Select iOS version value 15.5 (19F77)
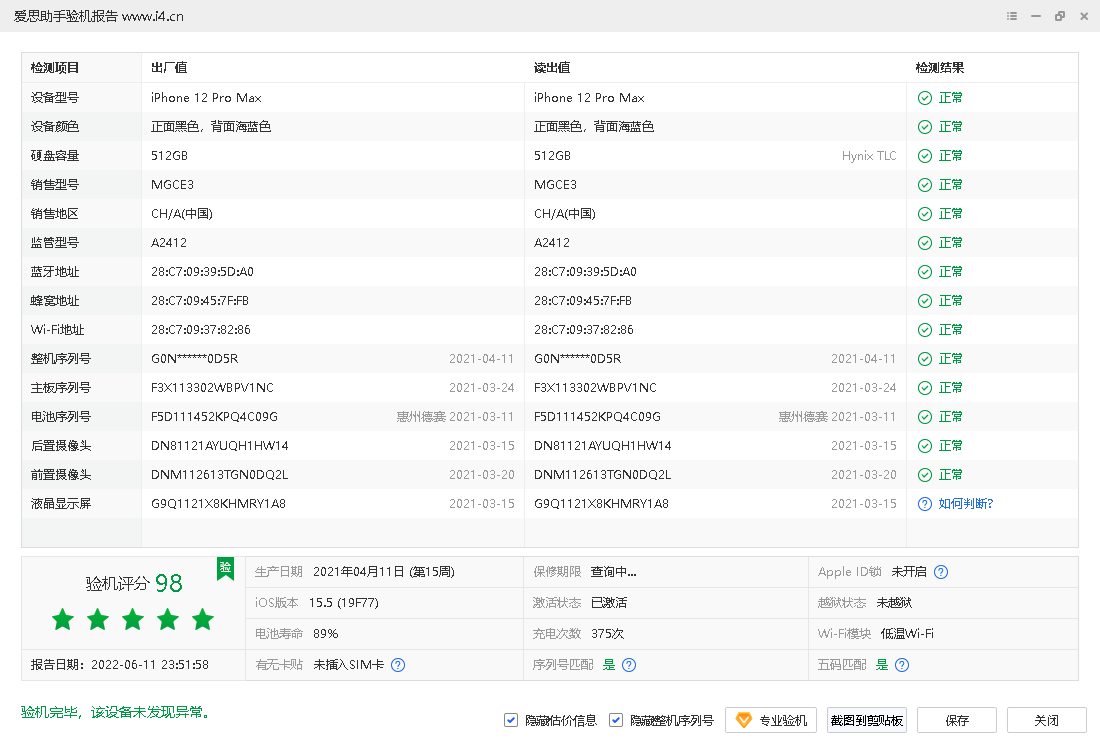 (344, 603)
